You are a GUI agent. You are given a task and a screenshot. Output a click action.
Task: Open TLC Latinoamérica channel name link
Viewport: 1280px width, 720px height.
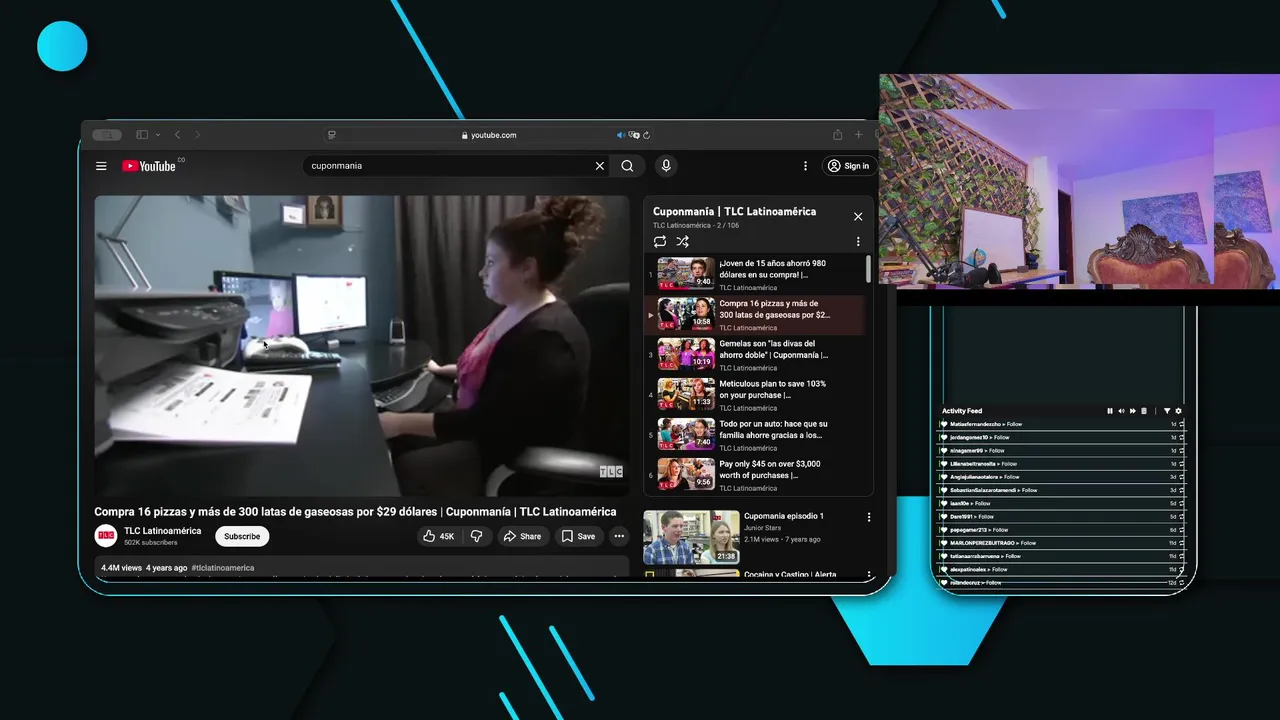coord(162,531)
